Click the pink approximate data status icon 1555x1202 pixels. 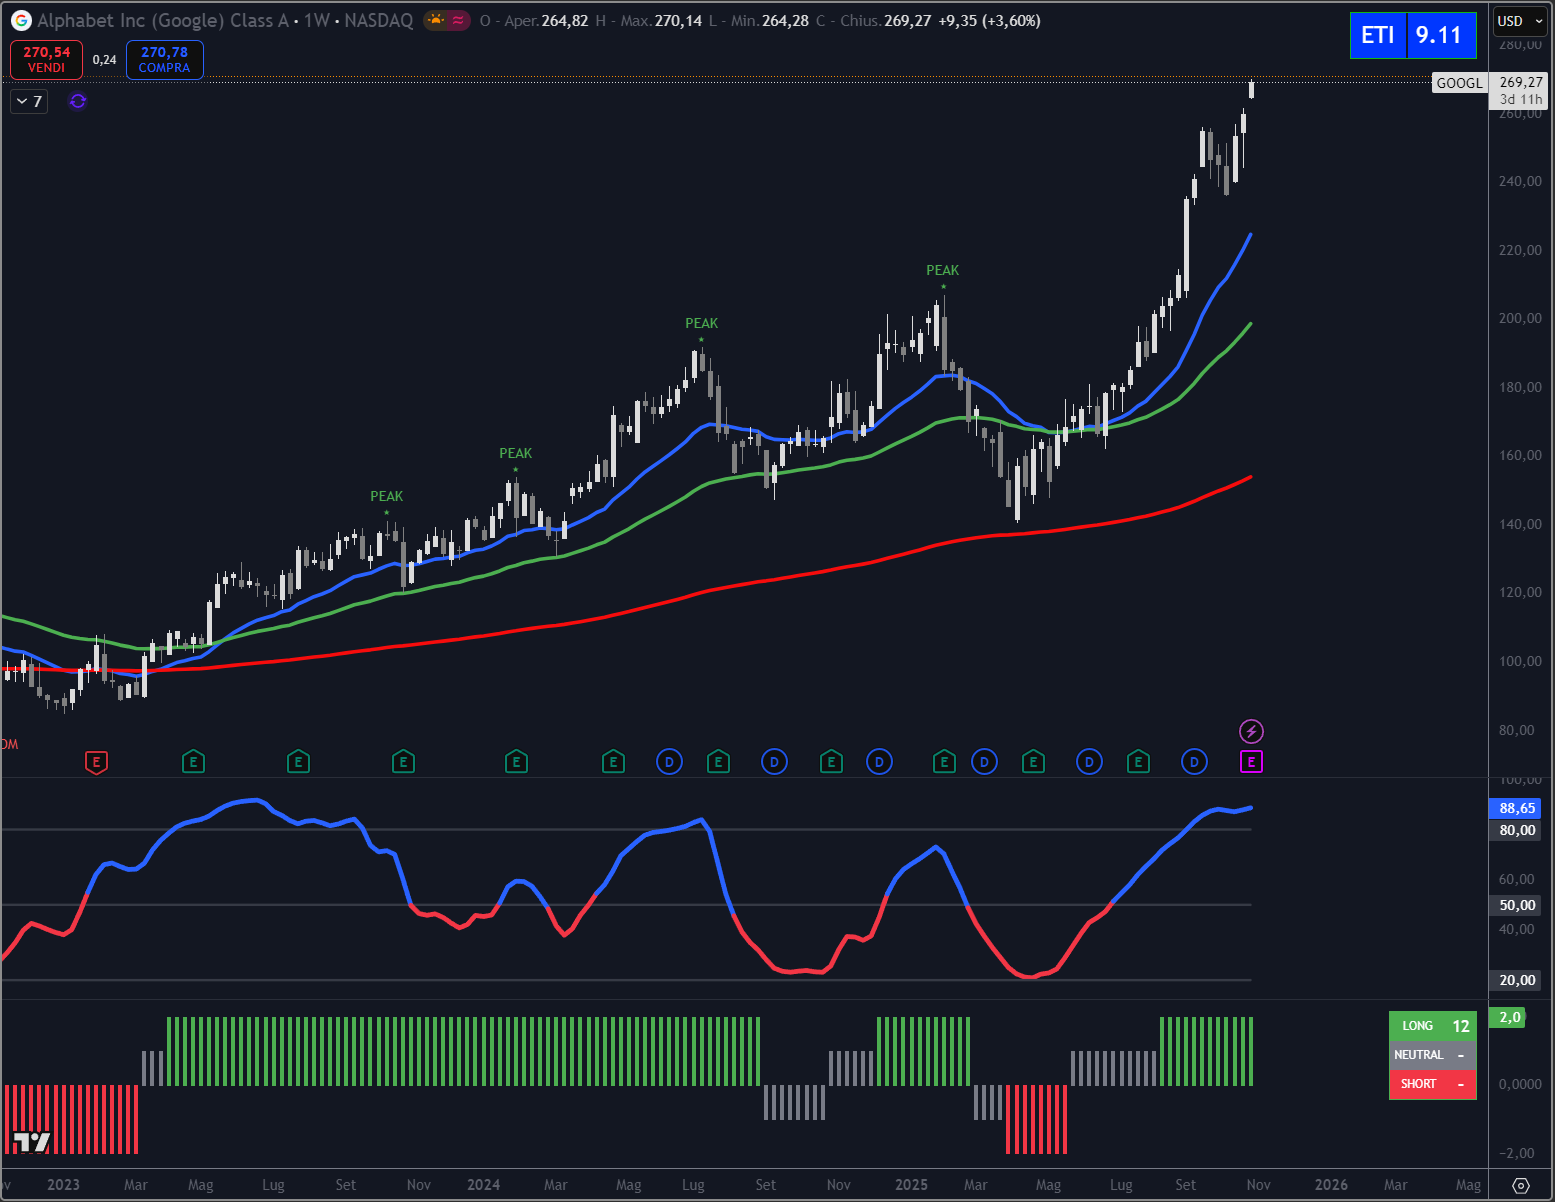[458, 20]
